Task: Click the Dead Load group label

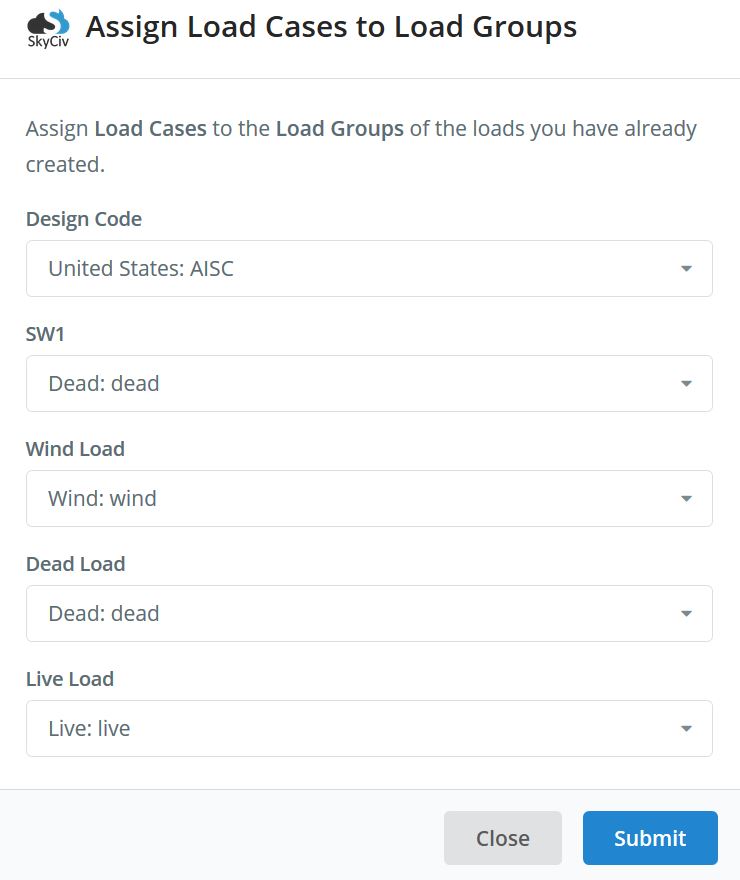Action: click(x=76, y=564)
